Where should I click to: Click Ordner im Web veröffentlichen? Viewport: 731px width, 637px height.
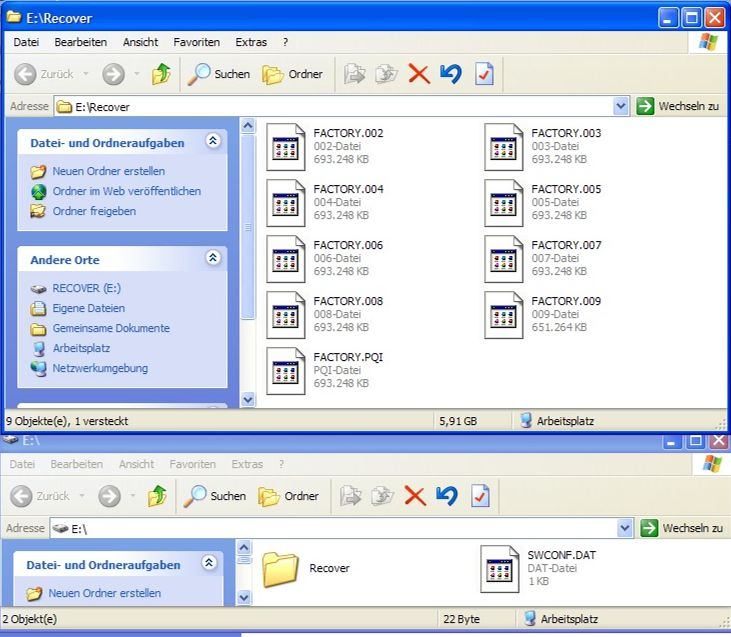(126, 191)
